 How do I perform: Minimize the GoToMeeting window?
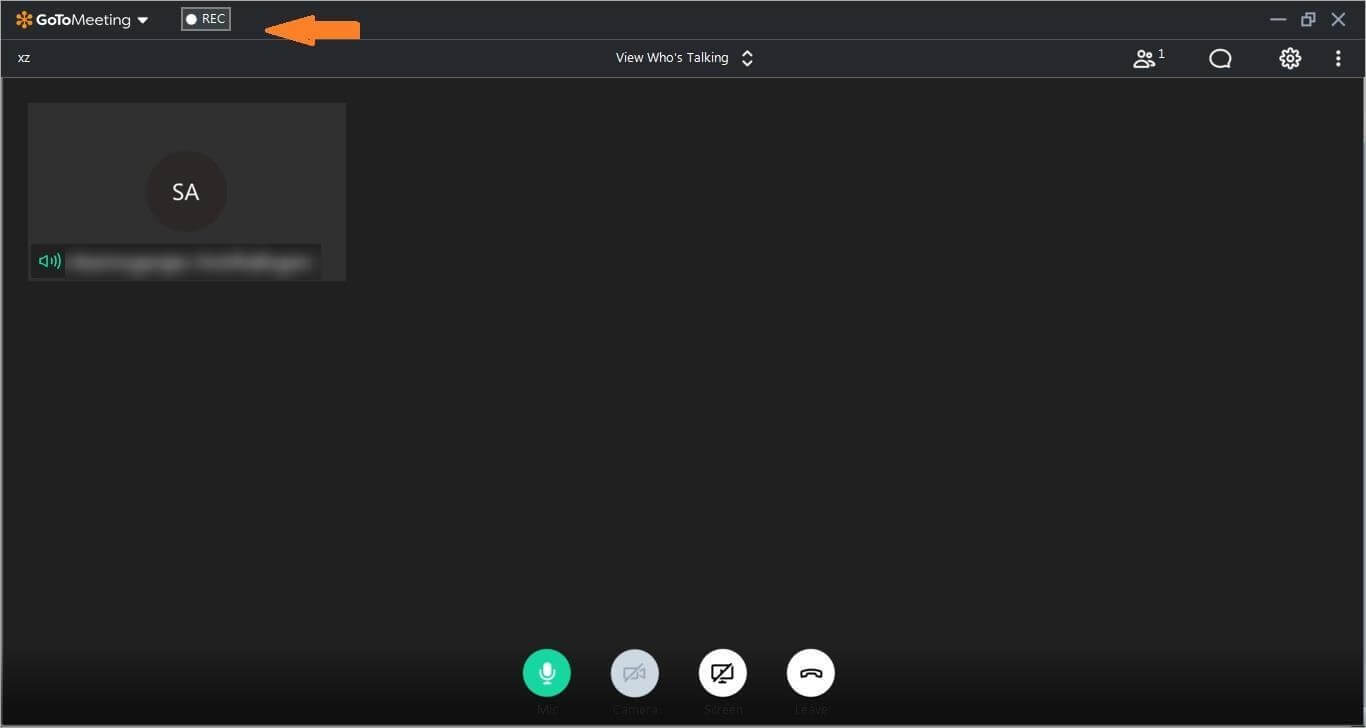tap(1278, 20)
